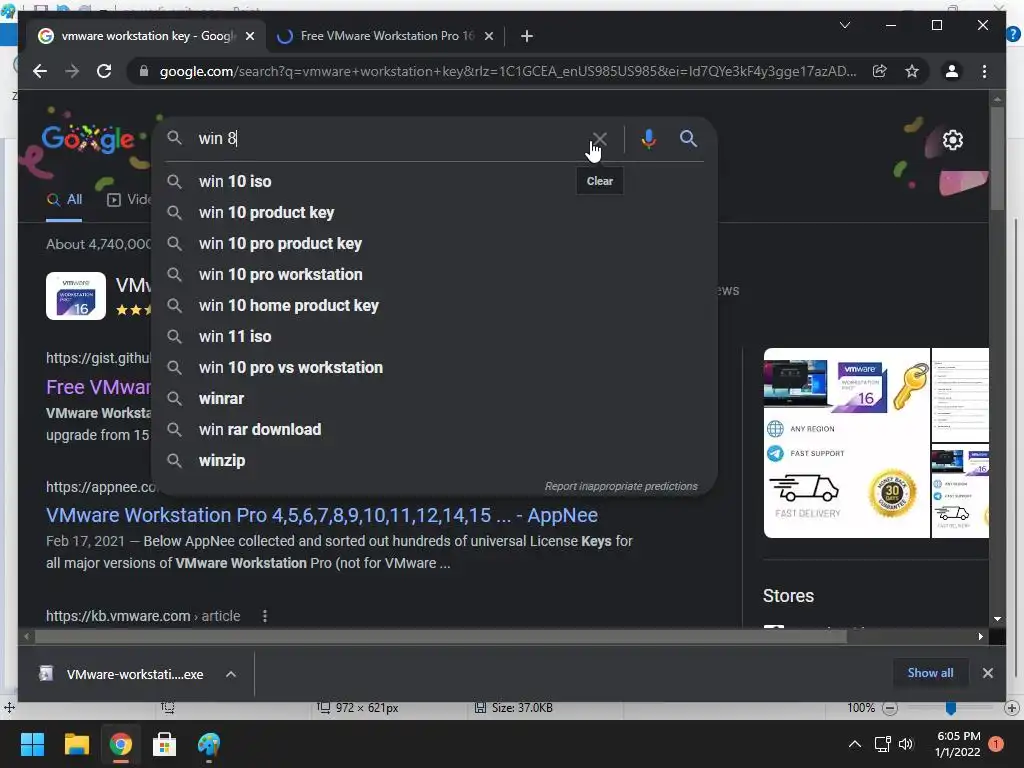Open Google quick settings gear
This screenshot has width=1024, height=768.
tap(953, 140)
